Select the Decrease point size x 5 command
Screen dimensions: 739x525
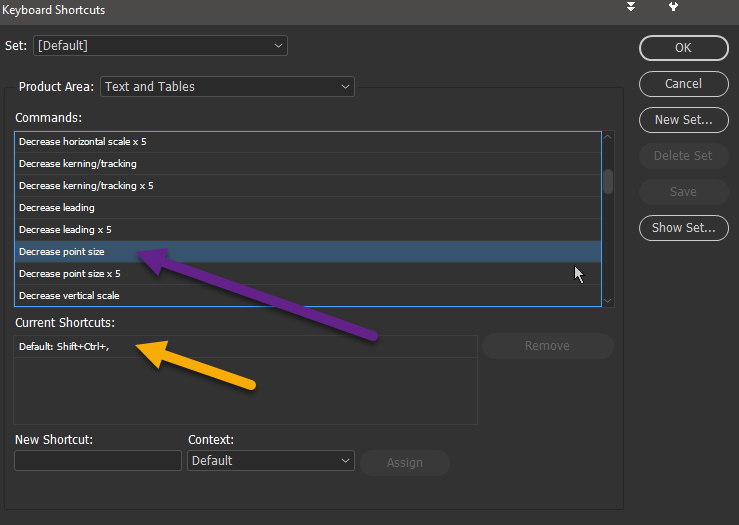pyautogui.click(x=308, y=274)
